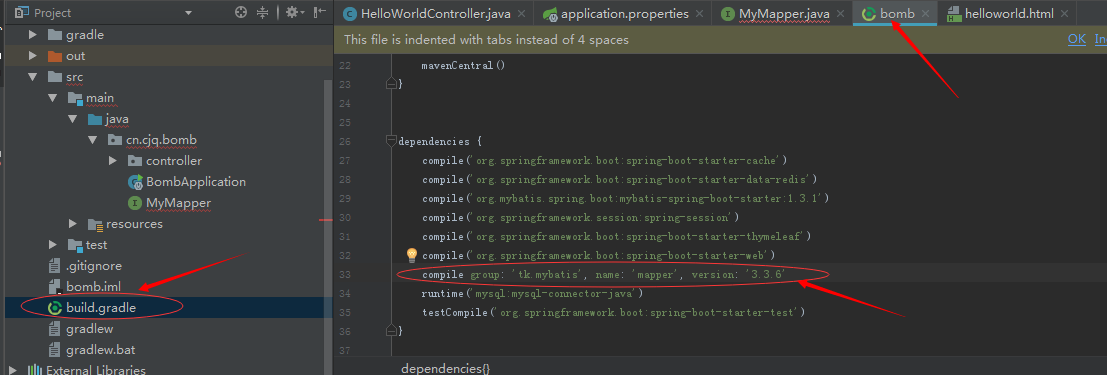Image resolution: width=1107 pixels, height=375 pixels.
Task: Hide the Project panel with the hide icon
Action: tap(320, 12)
